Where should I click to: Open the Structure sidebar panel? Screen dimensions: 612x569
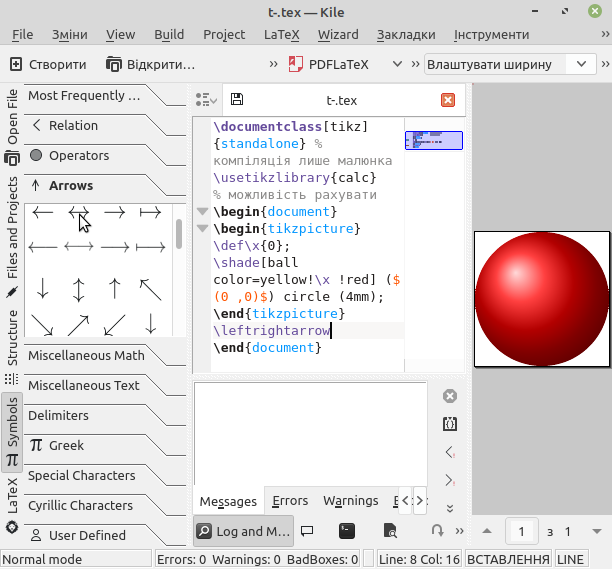point(12,338)
